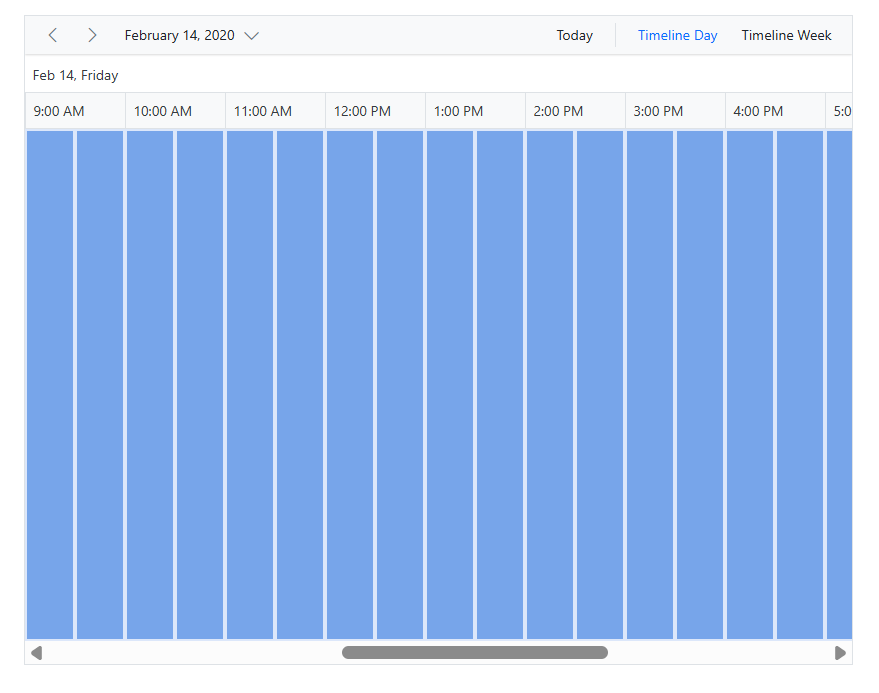The width and height of the screenshot is (879, 693).
Task: Select the 1:00 PM time header
Action: [x=475, y=111]
